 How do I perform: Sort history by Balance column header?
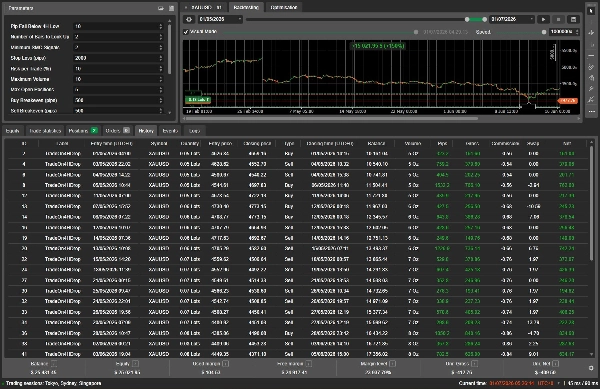tap(377, 143)
